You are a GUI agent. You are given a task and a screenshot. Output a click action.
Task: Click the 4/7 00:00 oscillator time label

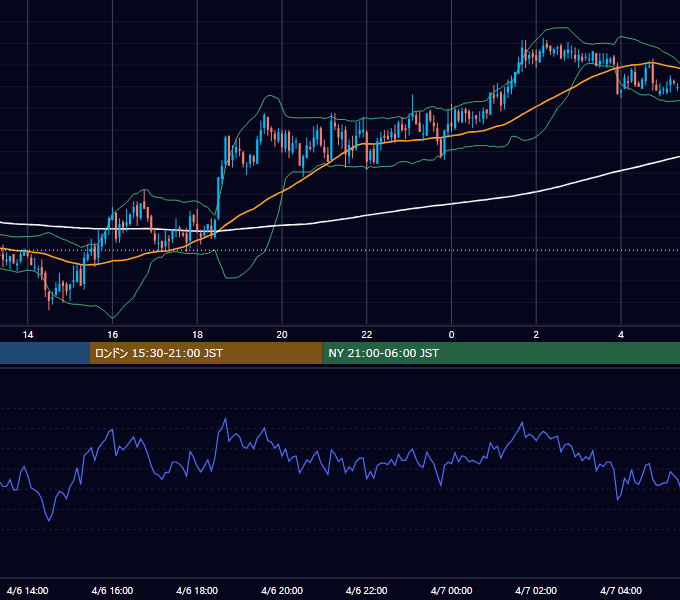[x=451, y=590]
